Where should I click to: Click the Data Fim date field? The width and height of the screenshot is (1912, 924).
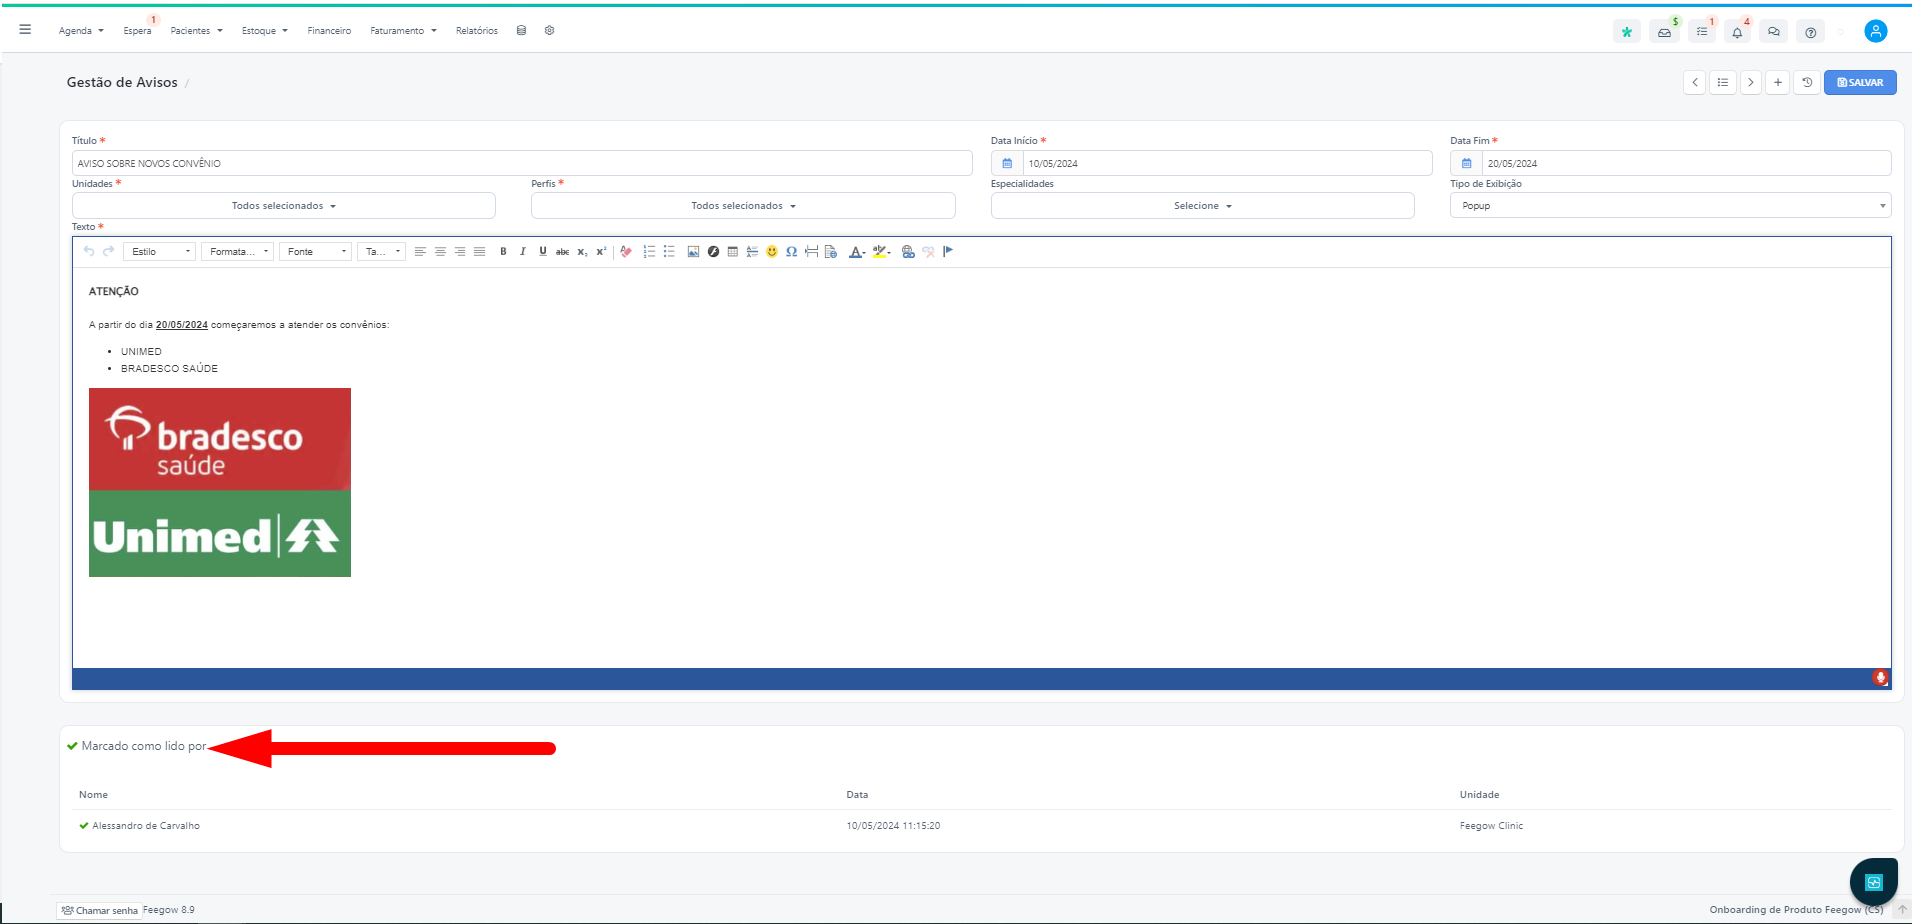tap(1686, 163)
